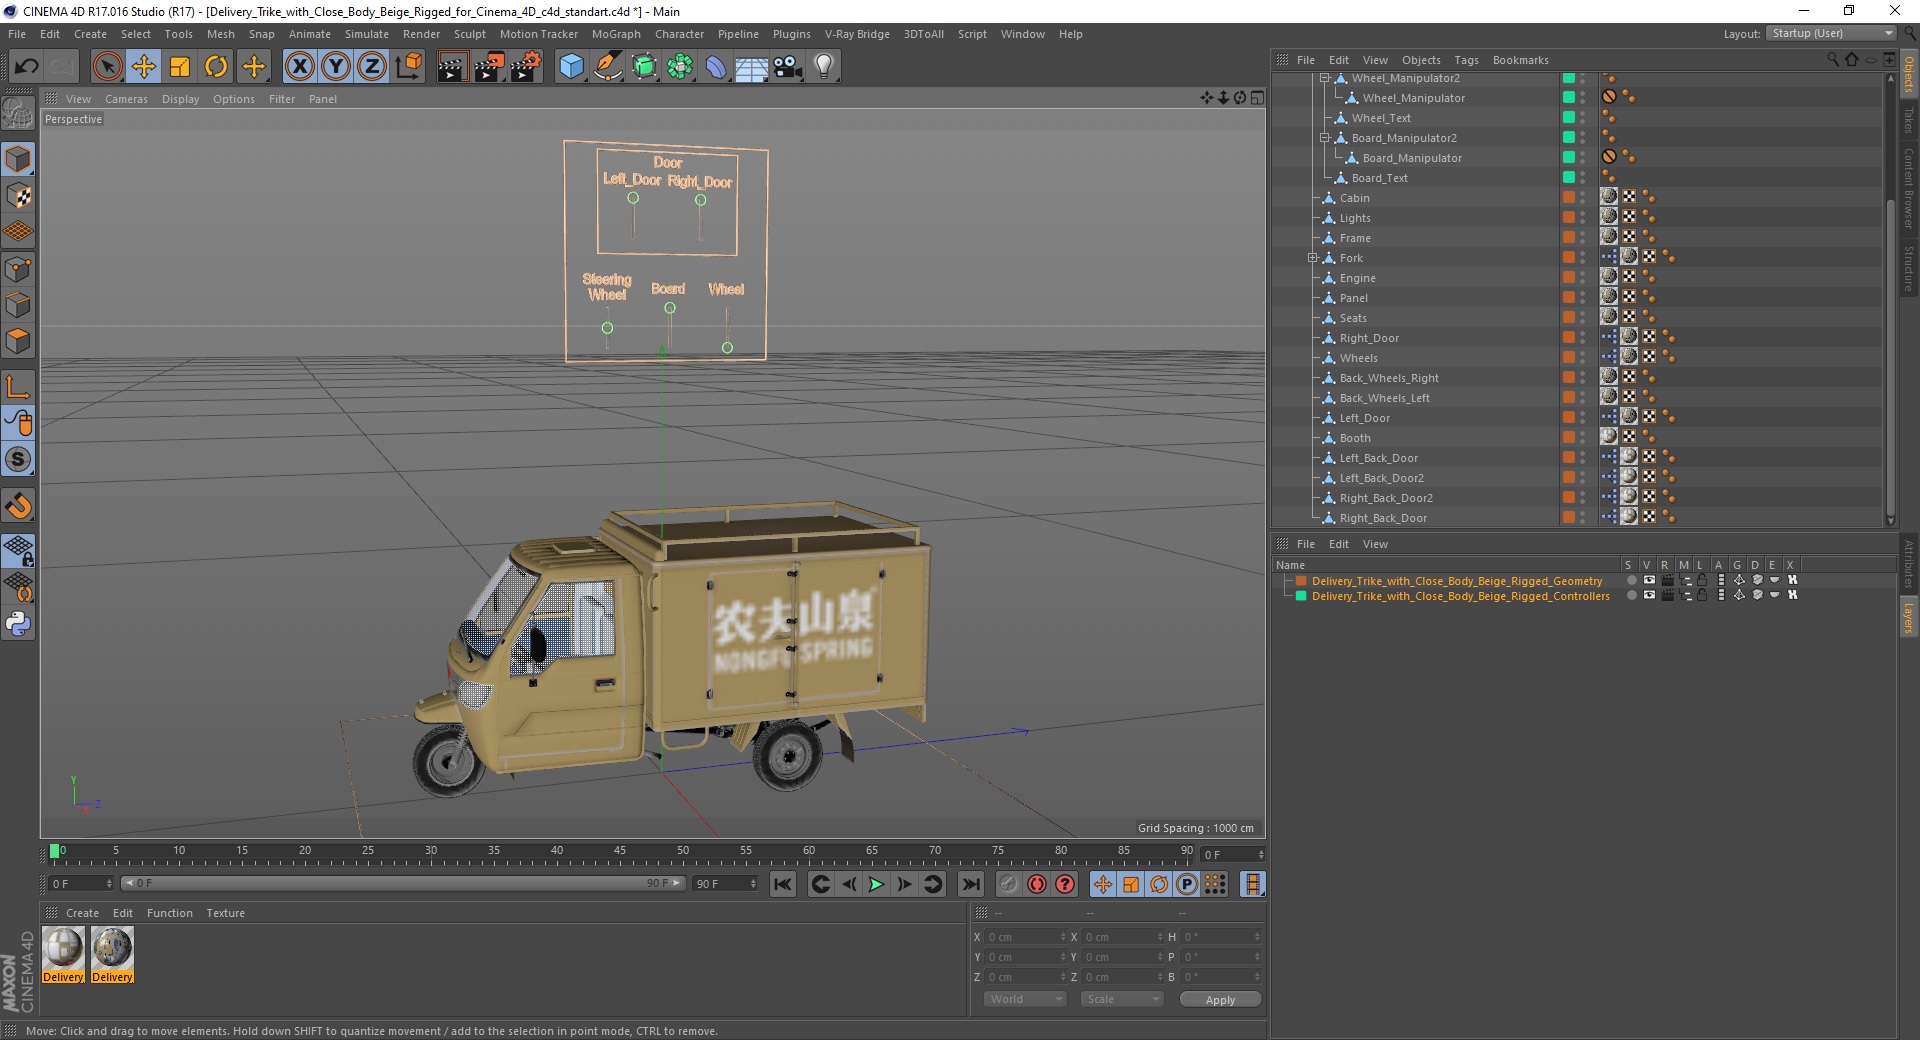Viewport: 1920px width, 1040px height.
Task: Open the World coordinate dropdown
Action: coord(1025,999)
